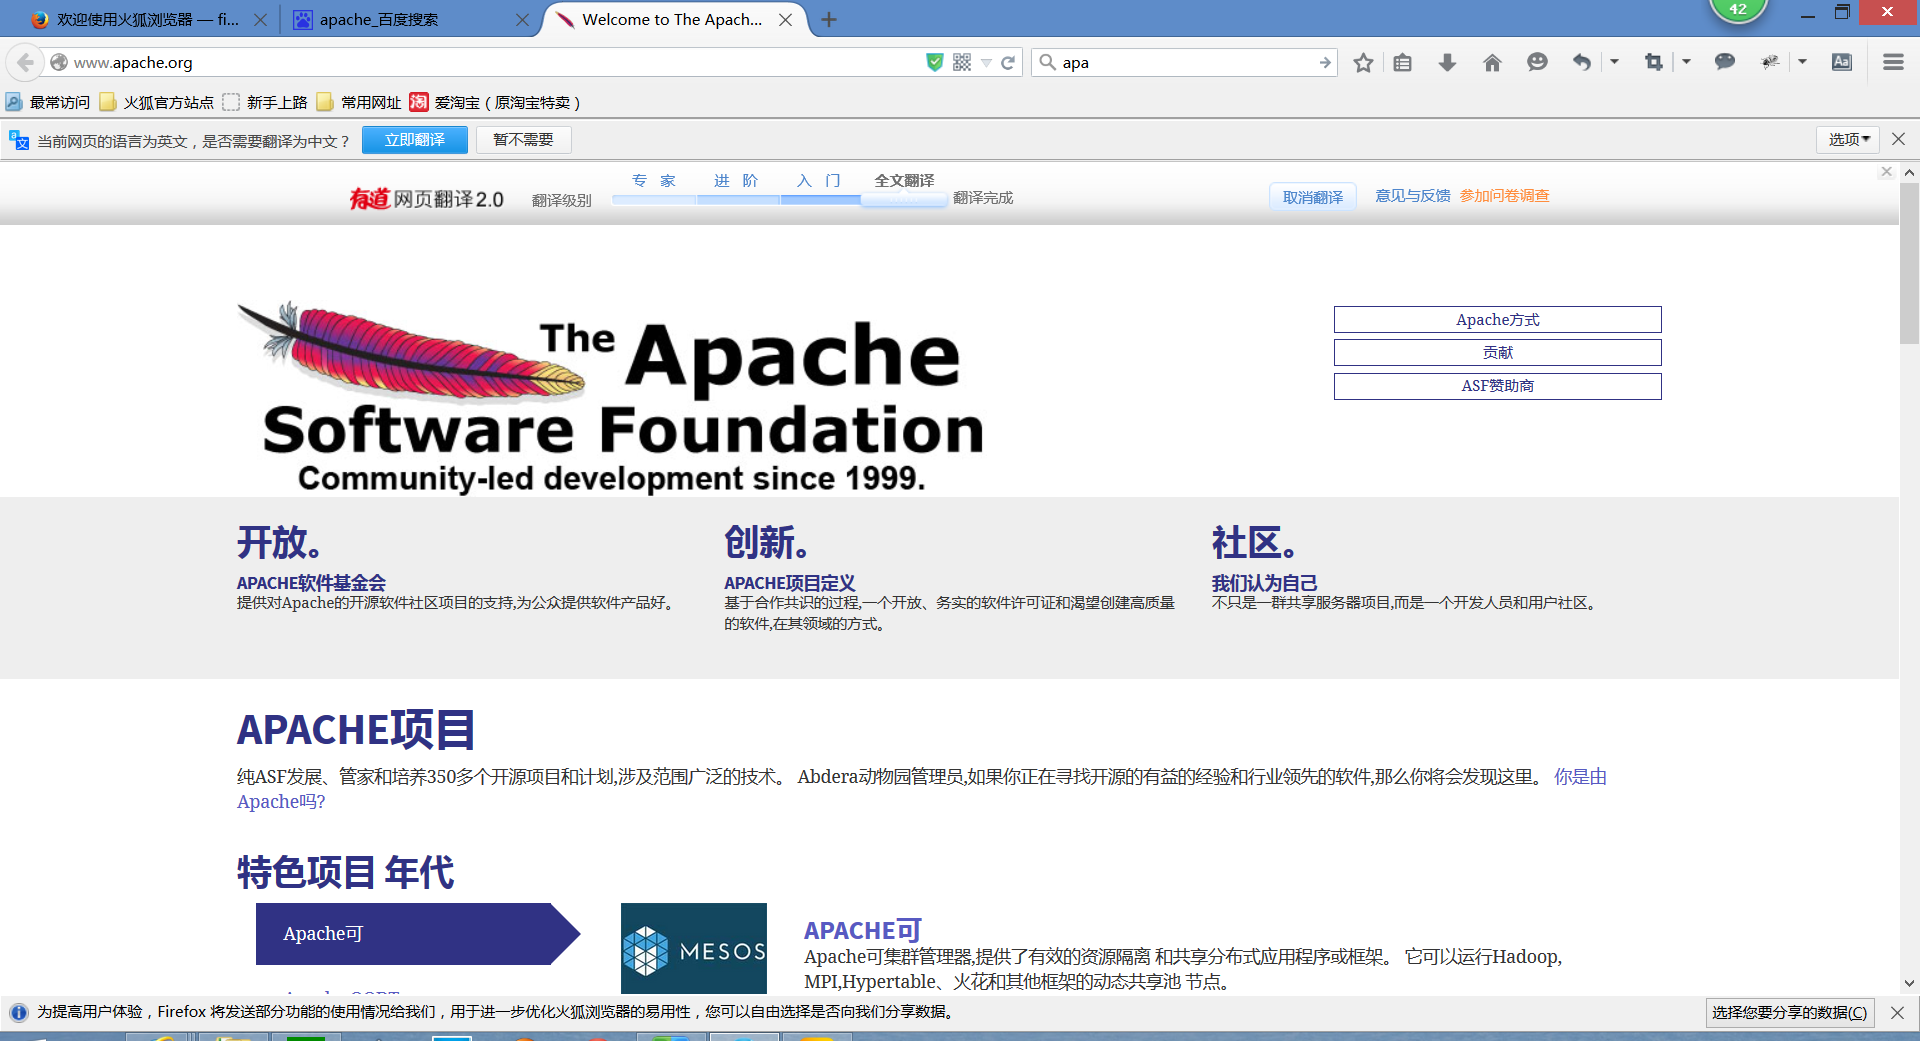This screenshot has width=1920, height=1041.
Task: Open the 新手上路 bookmark
Action: (x=265, y=102)
